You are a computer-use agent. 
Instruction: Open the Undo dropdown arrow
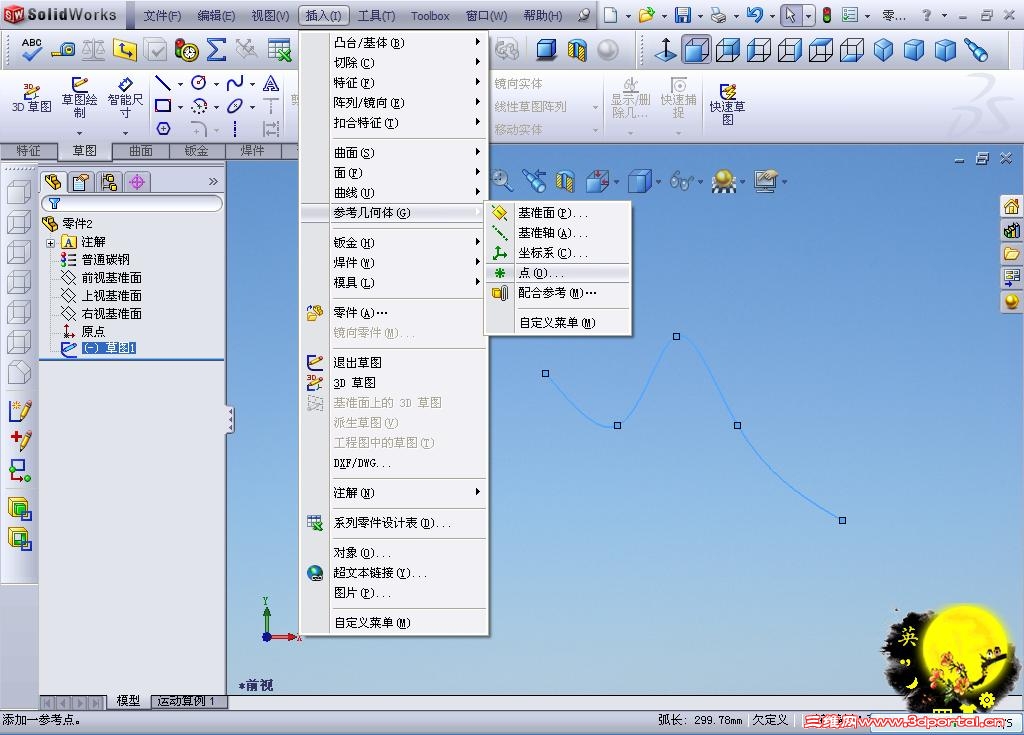click(772, 15)
